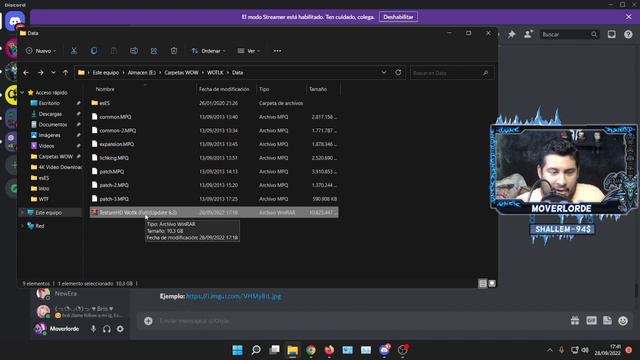This screenshot has width=640, height=360.
Task: Switch to details view icon in status bar
Action: [x=483, y=283]
